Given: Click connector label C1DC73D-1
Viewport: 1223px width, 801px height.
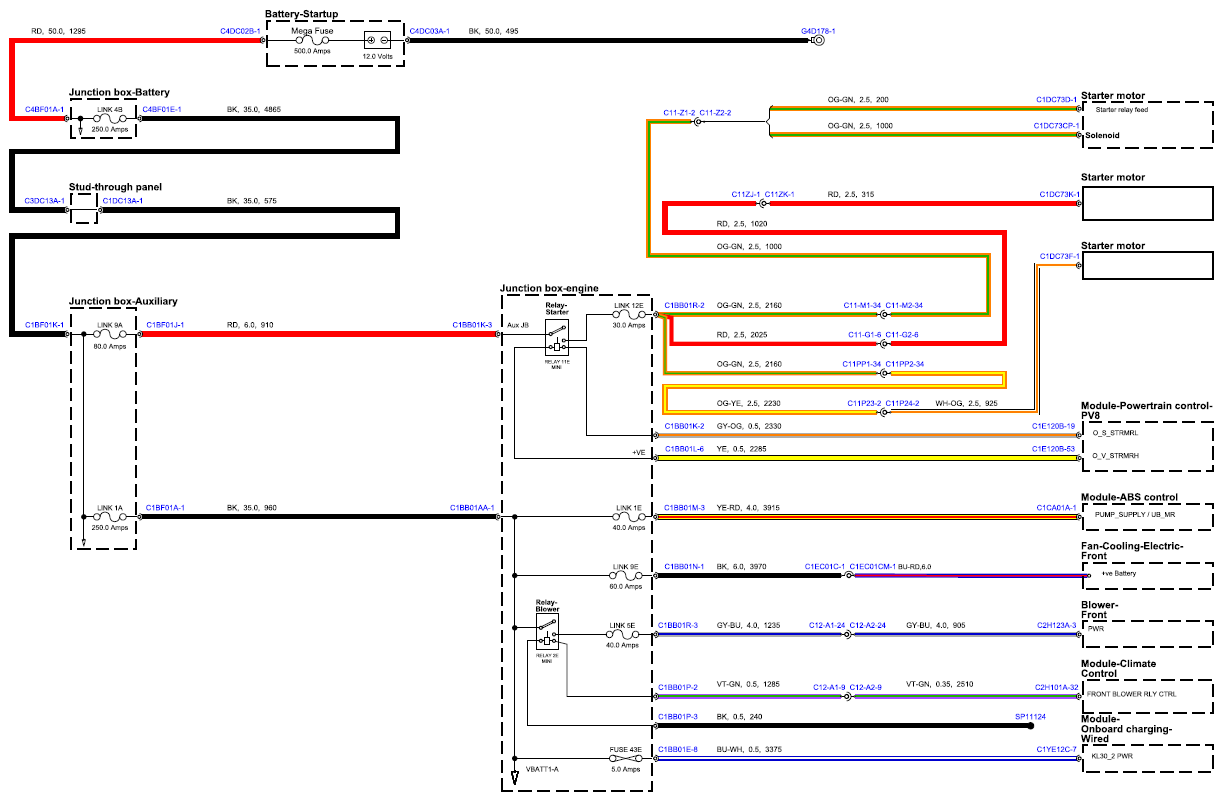Looking at the screenshot, I should pos(1056,100).
